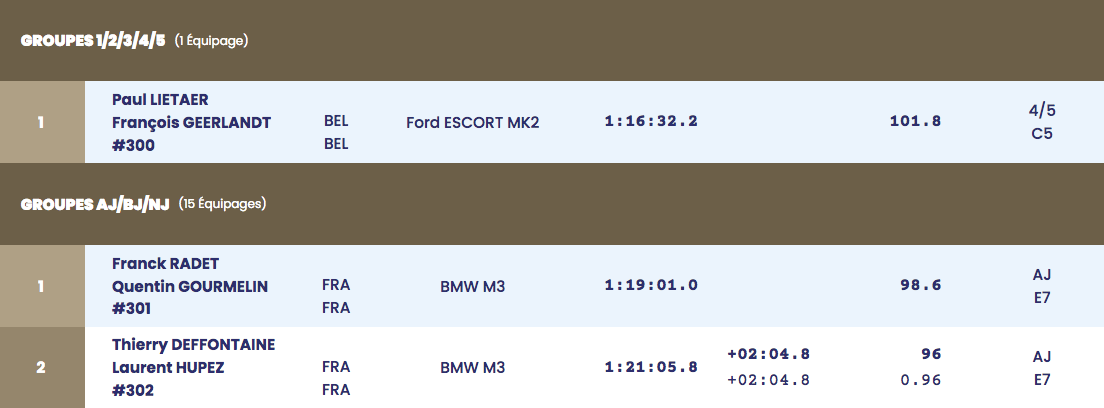Click car number #301
This screenshot has height=408, width=1104.
[x=132, y=309]
